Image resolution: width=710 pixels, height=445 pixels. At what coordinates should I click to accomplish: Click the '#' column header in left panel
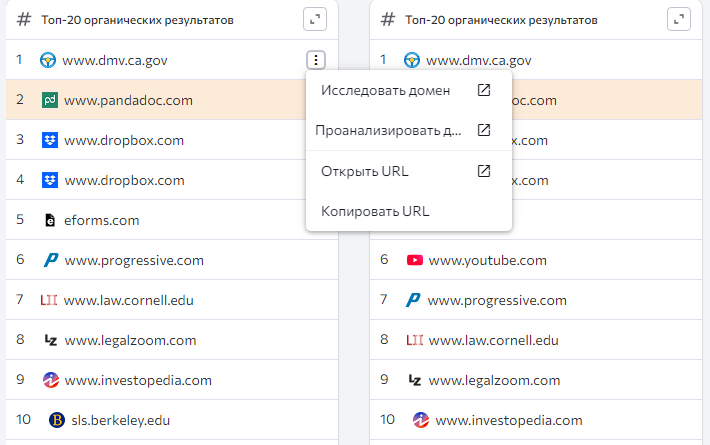coord(24,19)
